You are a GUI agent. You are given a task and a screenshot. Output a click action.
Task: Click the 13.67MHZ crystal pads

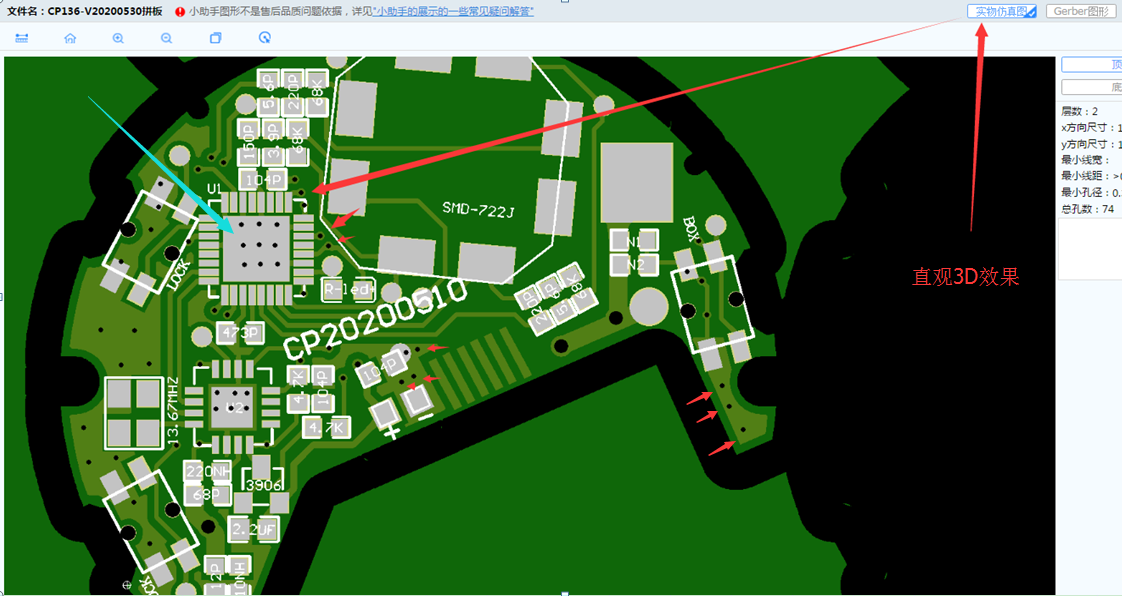click(133, 414)
